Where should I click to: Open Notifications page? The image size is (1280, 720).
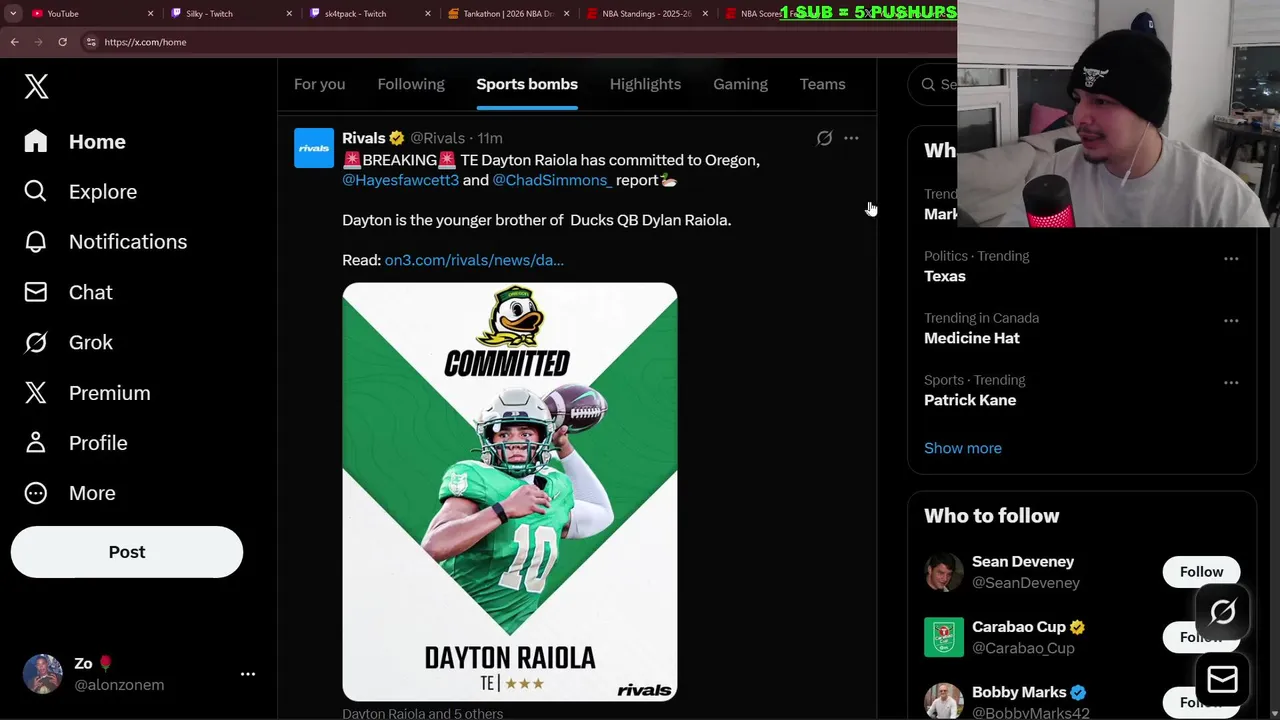click(x=105, y=242)
